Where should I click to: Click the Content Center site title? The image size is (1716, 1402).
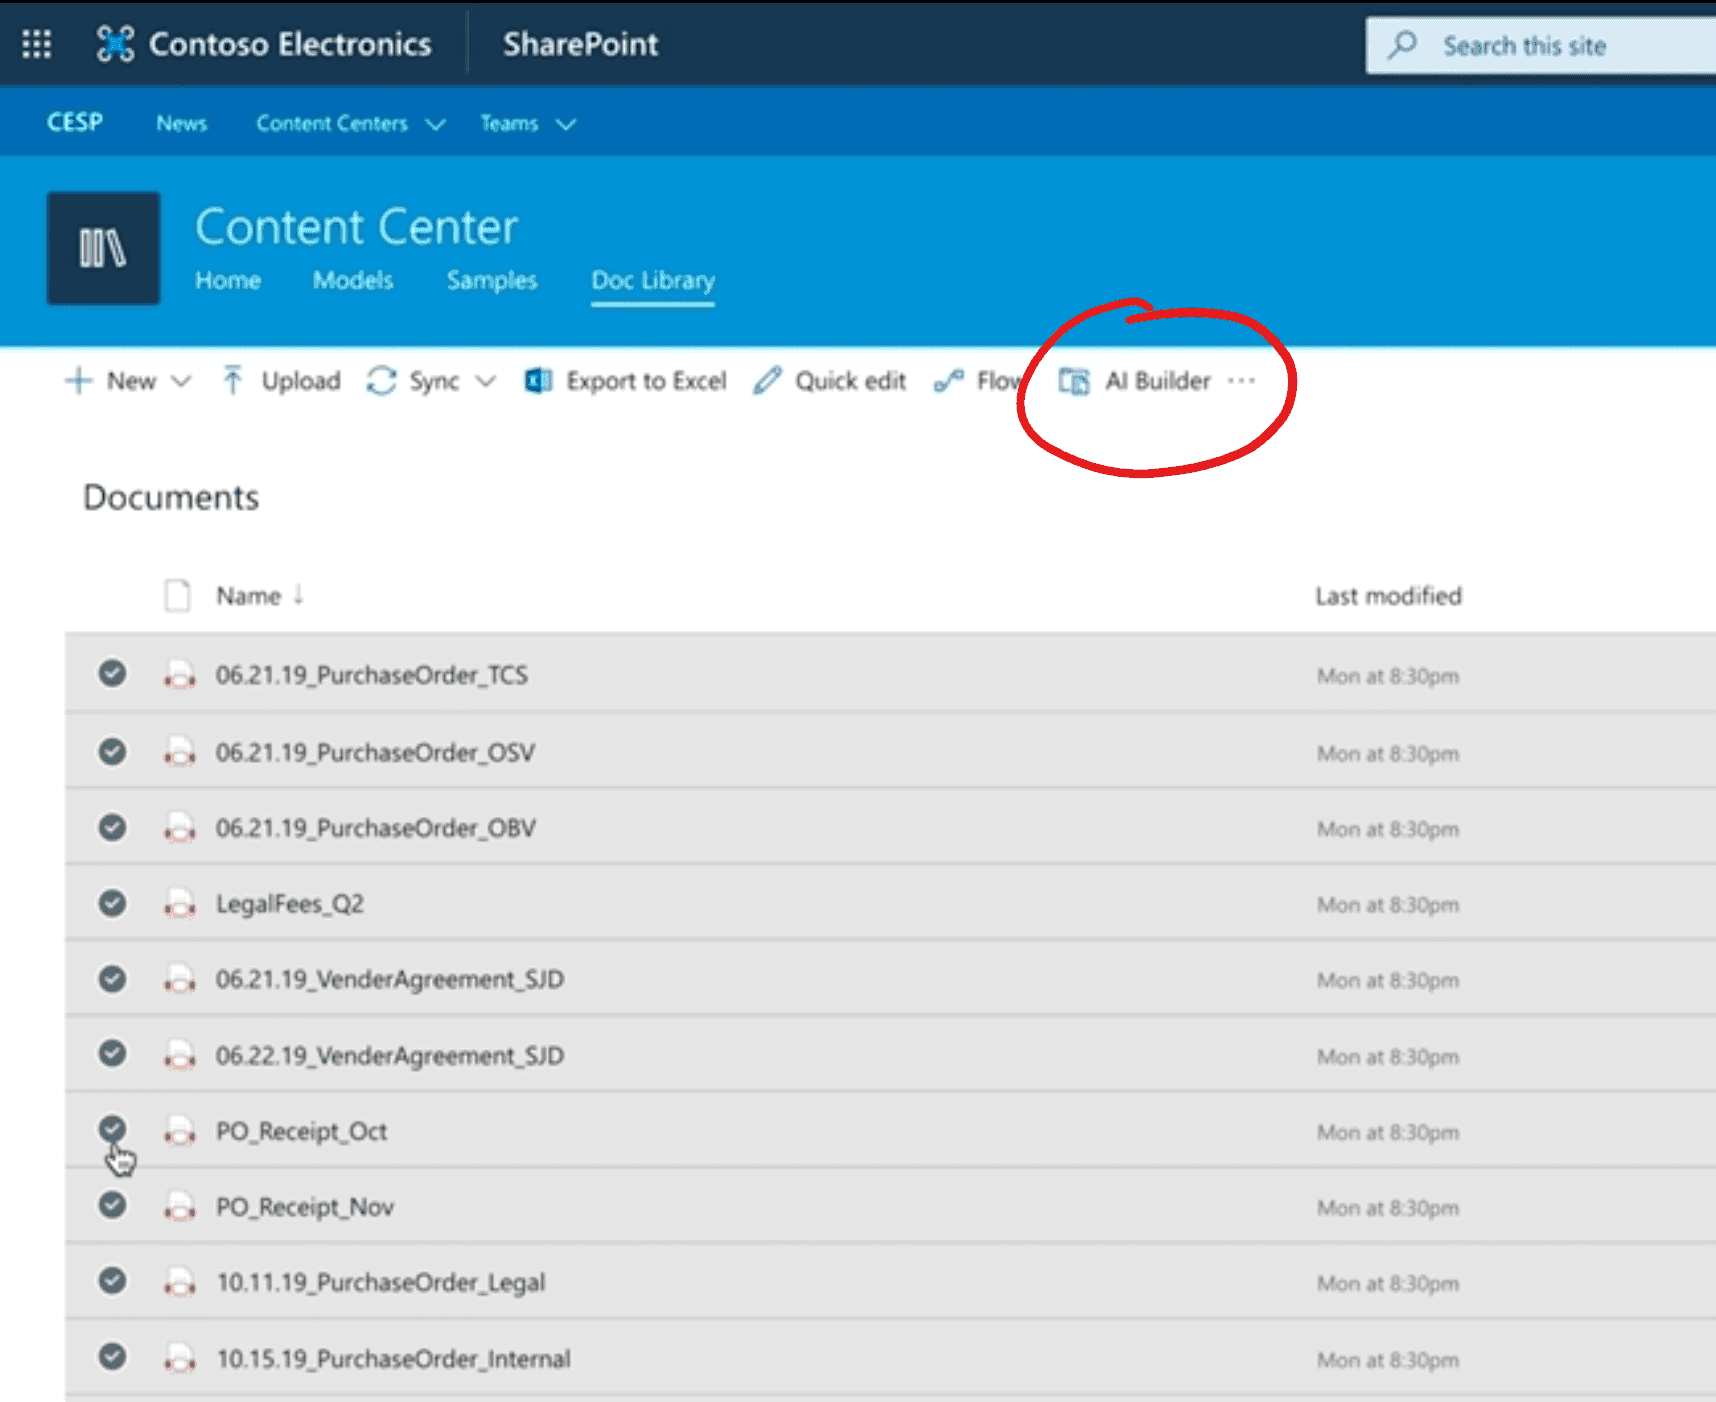tap(357, 227)
